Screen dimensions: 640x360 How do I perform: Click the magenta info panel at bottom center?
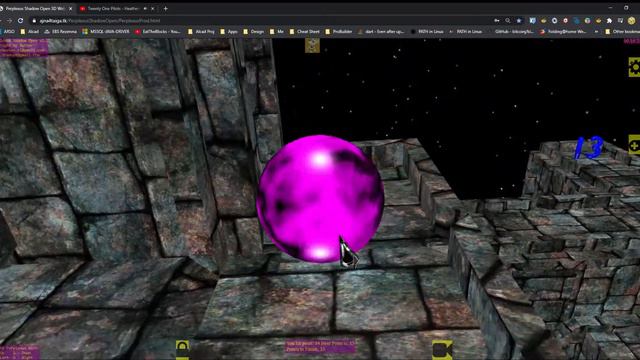pyautogui.click(x=320, y=346)
